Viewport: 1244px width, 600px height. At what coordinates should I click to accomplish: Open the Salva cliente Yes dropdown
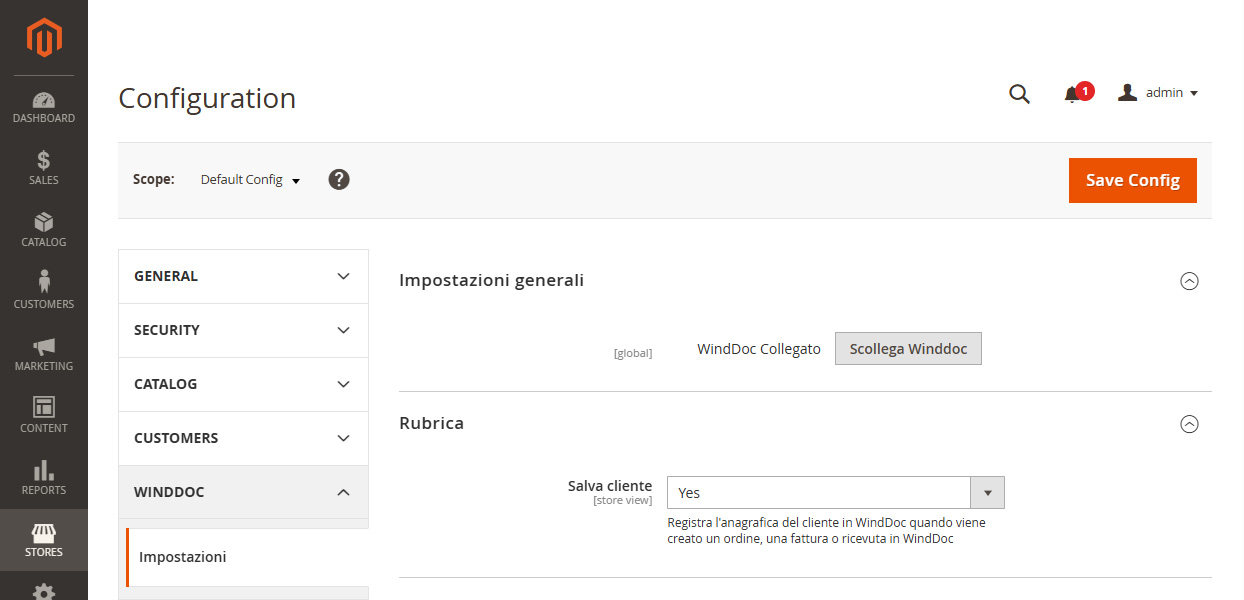pyautogui.click(x=836, y=493)
